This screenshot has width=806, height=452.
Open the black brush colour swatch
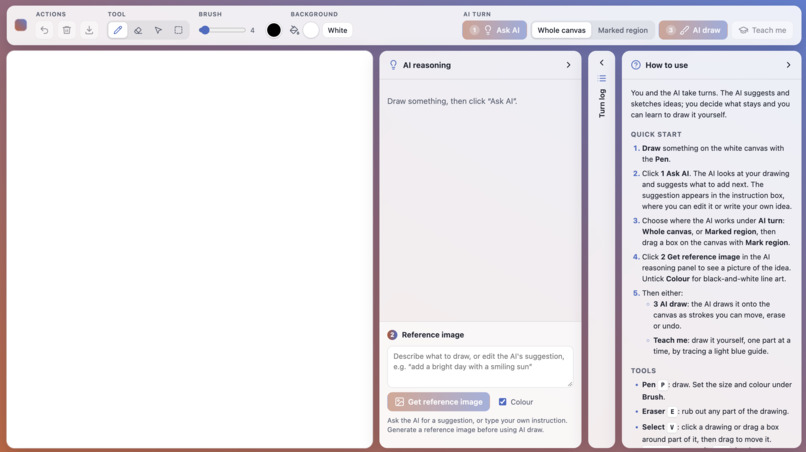coord(274,30)
